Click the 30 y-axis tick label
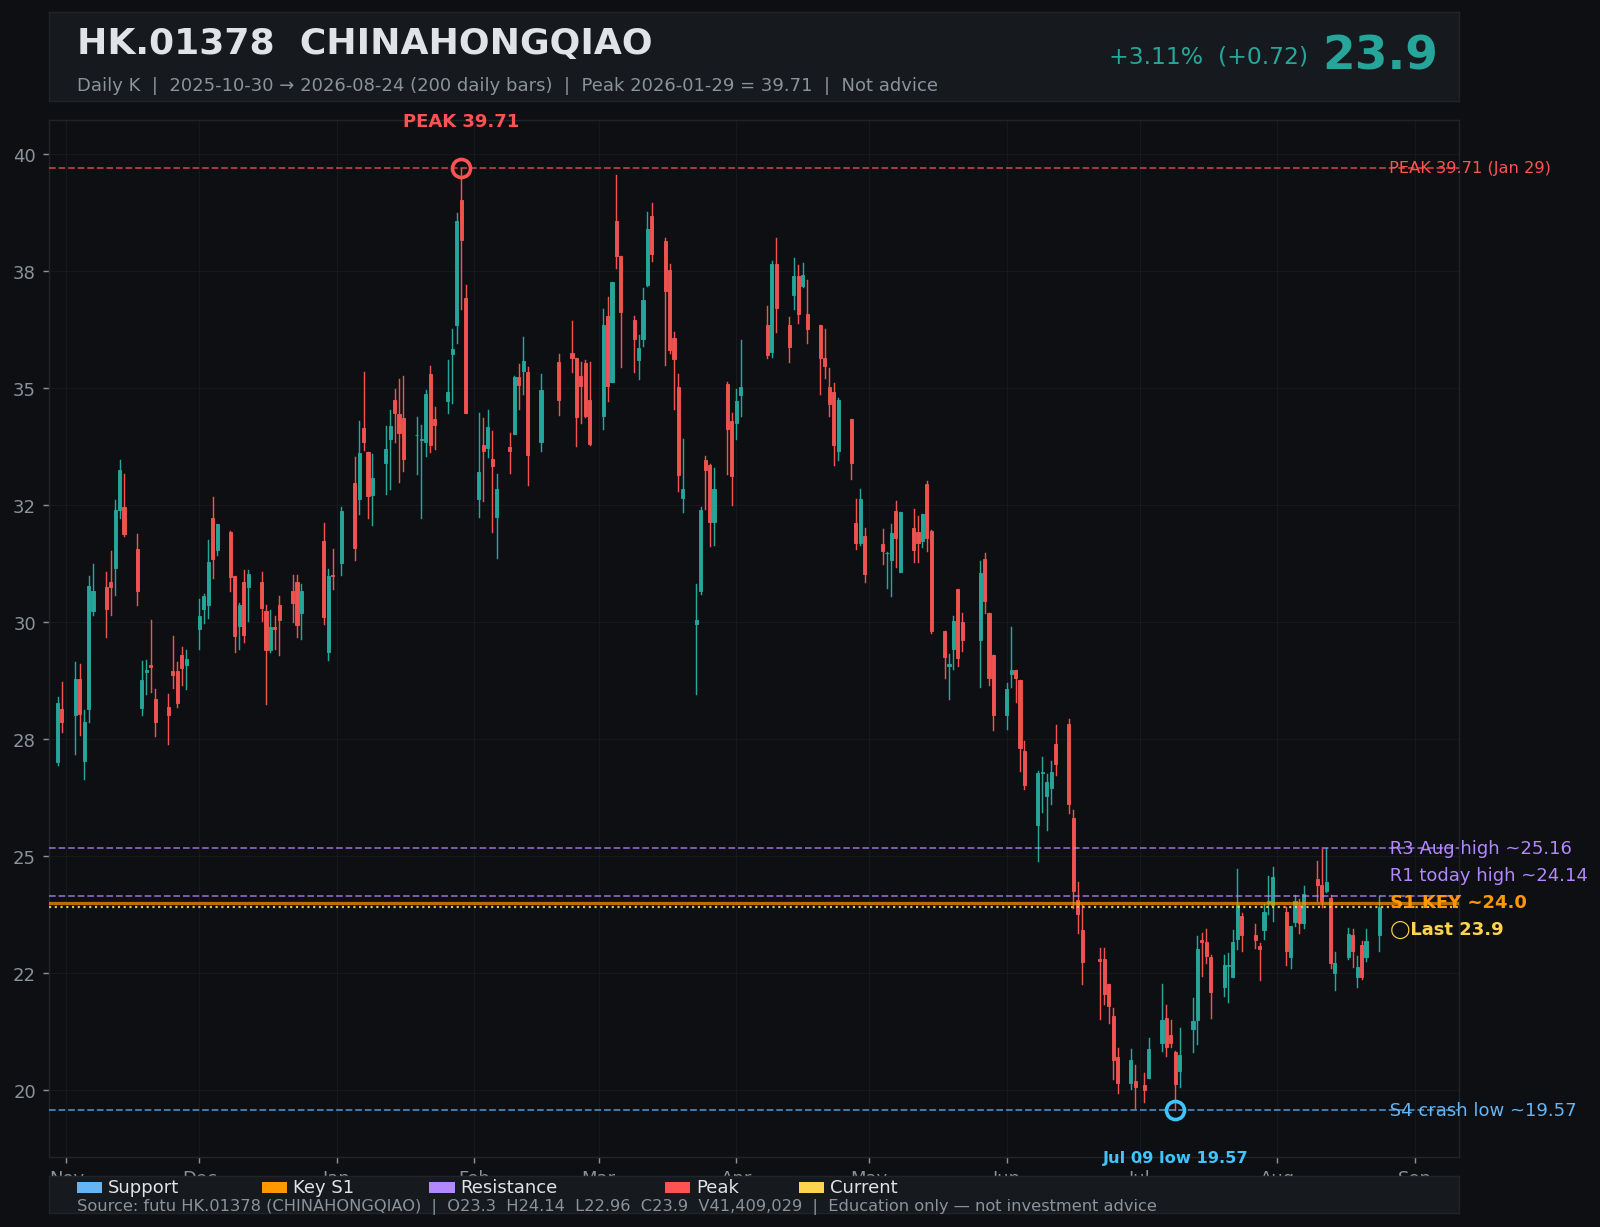The width and height of the screenshot is (1600, 1227). [x=25, y=623]
